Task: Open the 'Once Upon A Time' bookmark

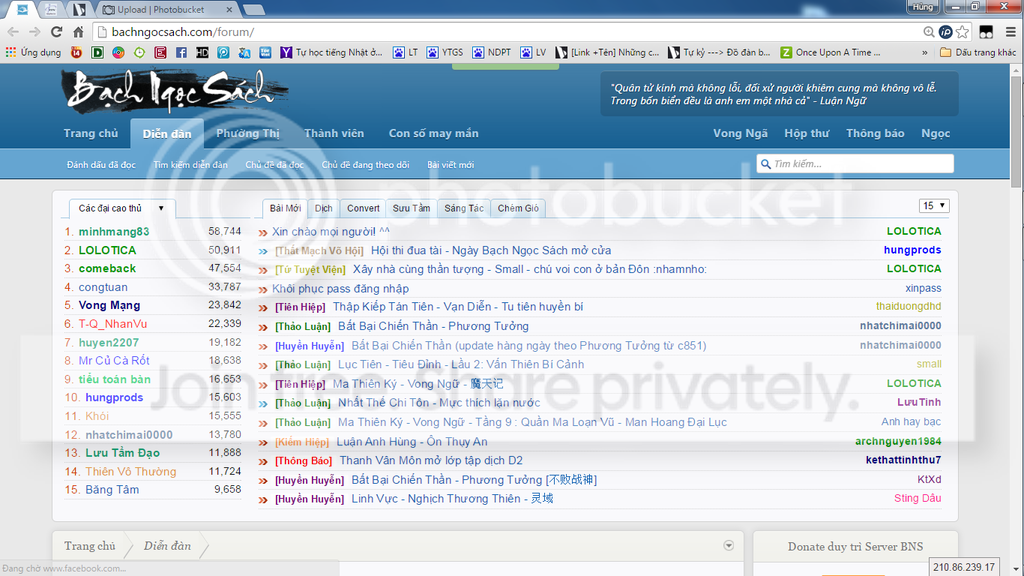Action: [832, 52]
